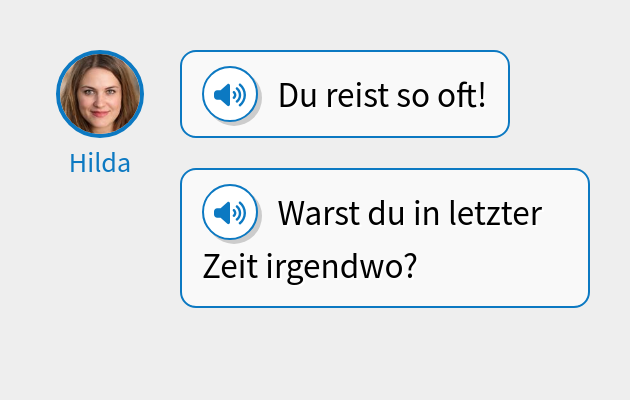Click the word "in" in second bubble
Image resolution: width=630 pixels, height=400 pixels.
click(427, 213)
